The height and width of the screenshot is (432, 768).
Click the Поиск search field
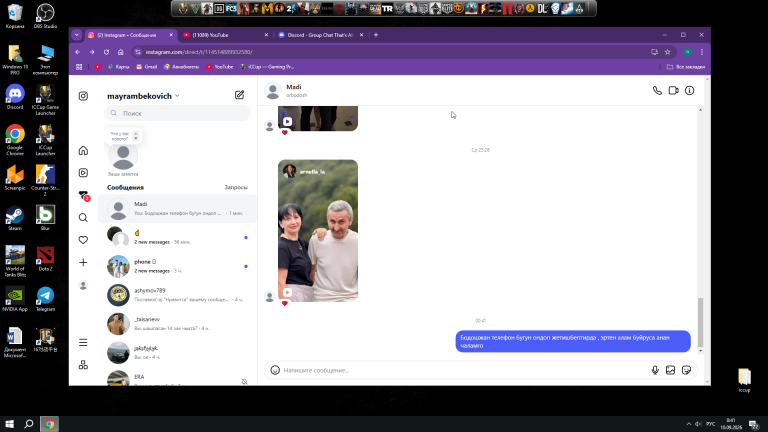(177, 113)
